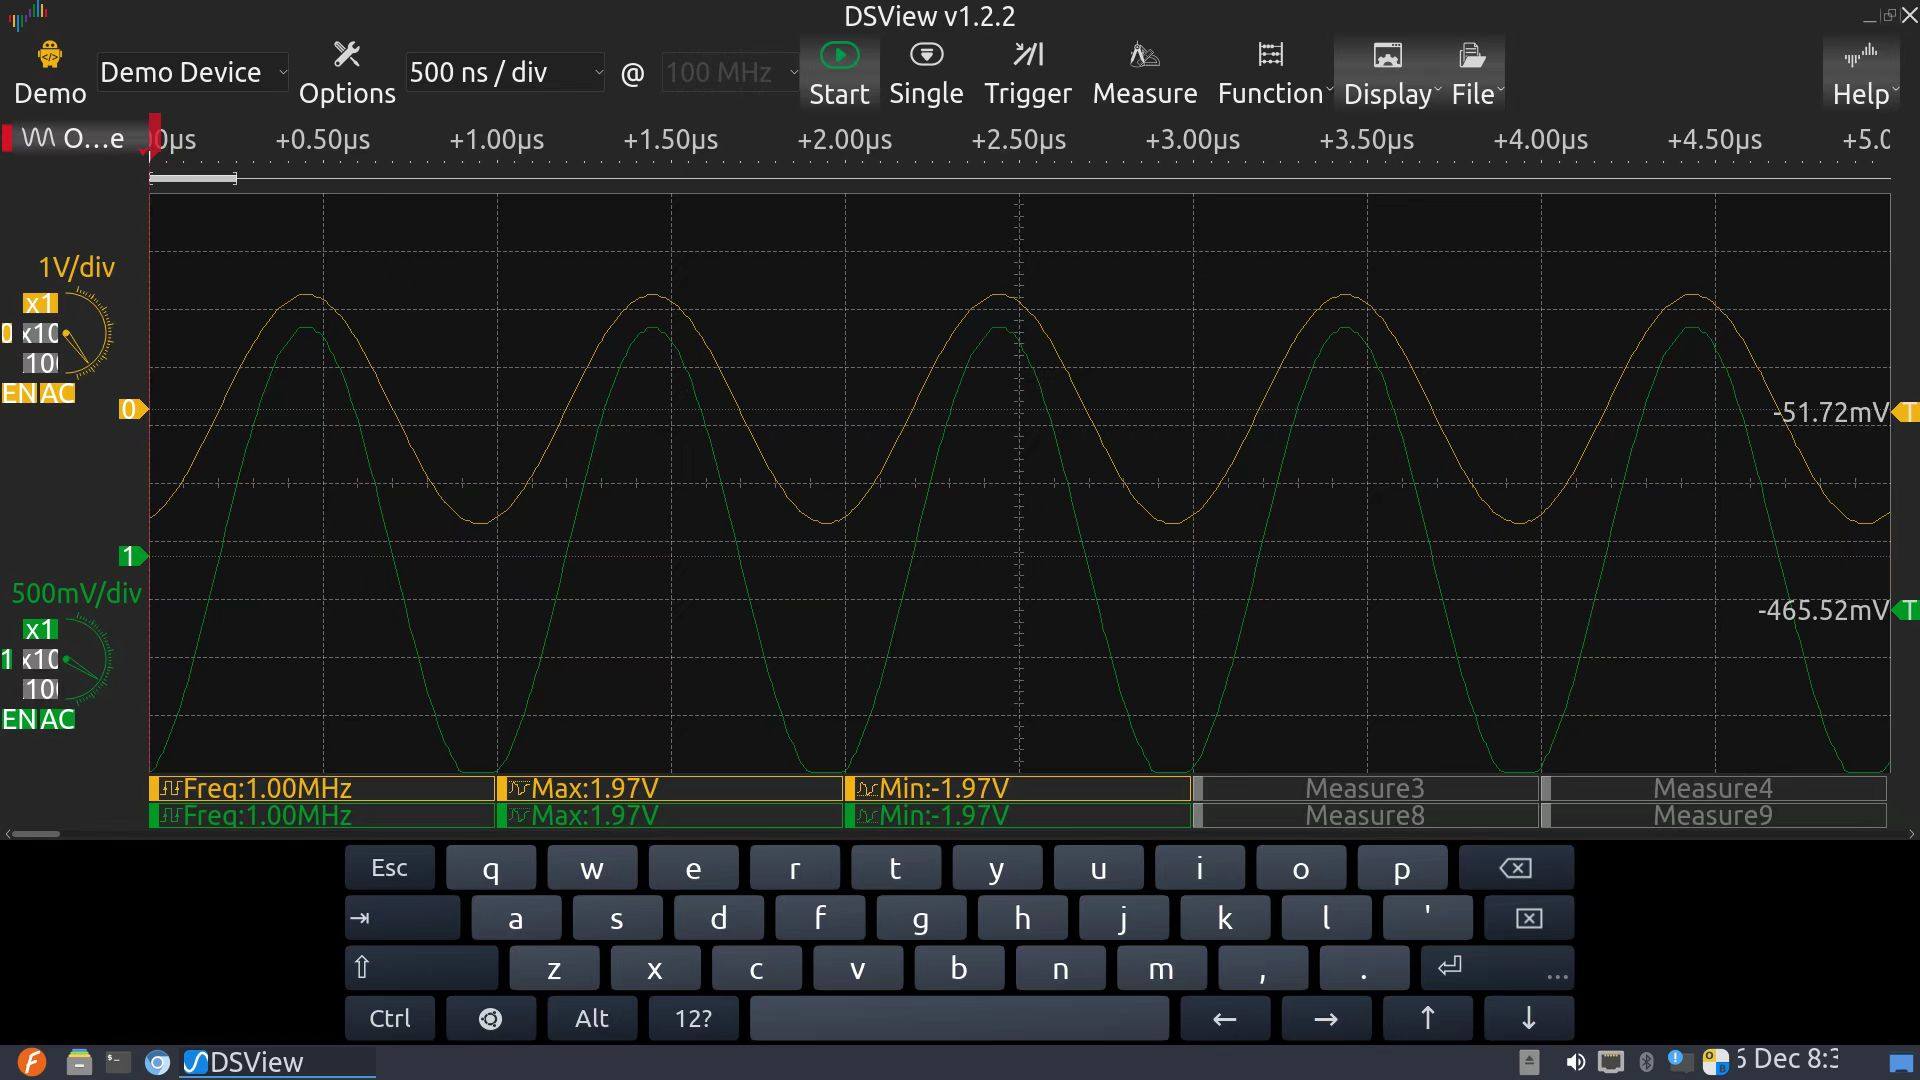Open device Options wrench icon

point(346,54)
